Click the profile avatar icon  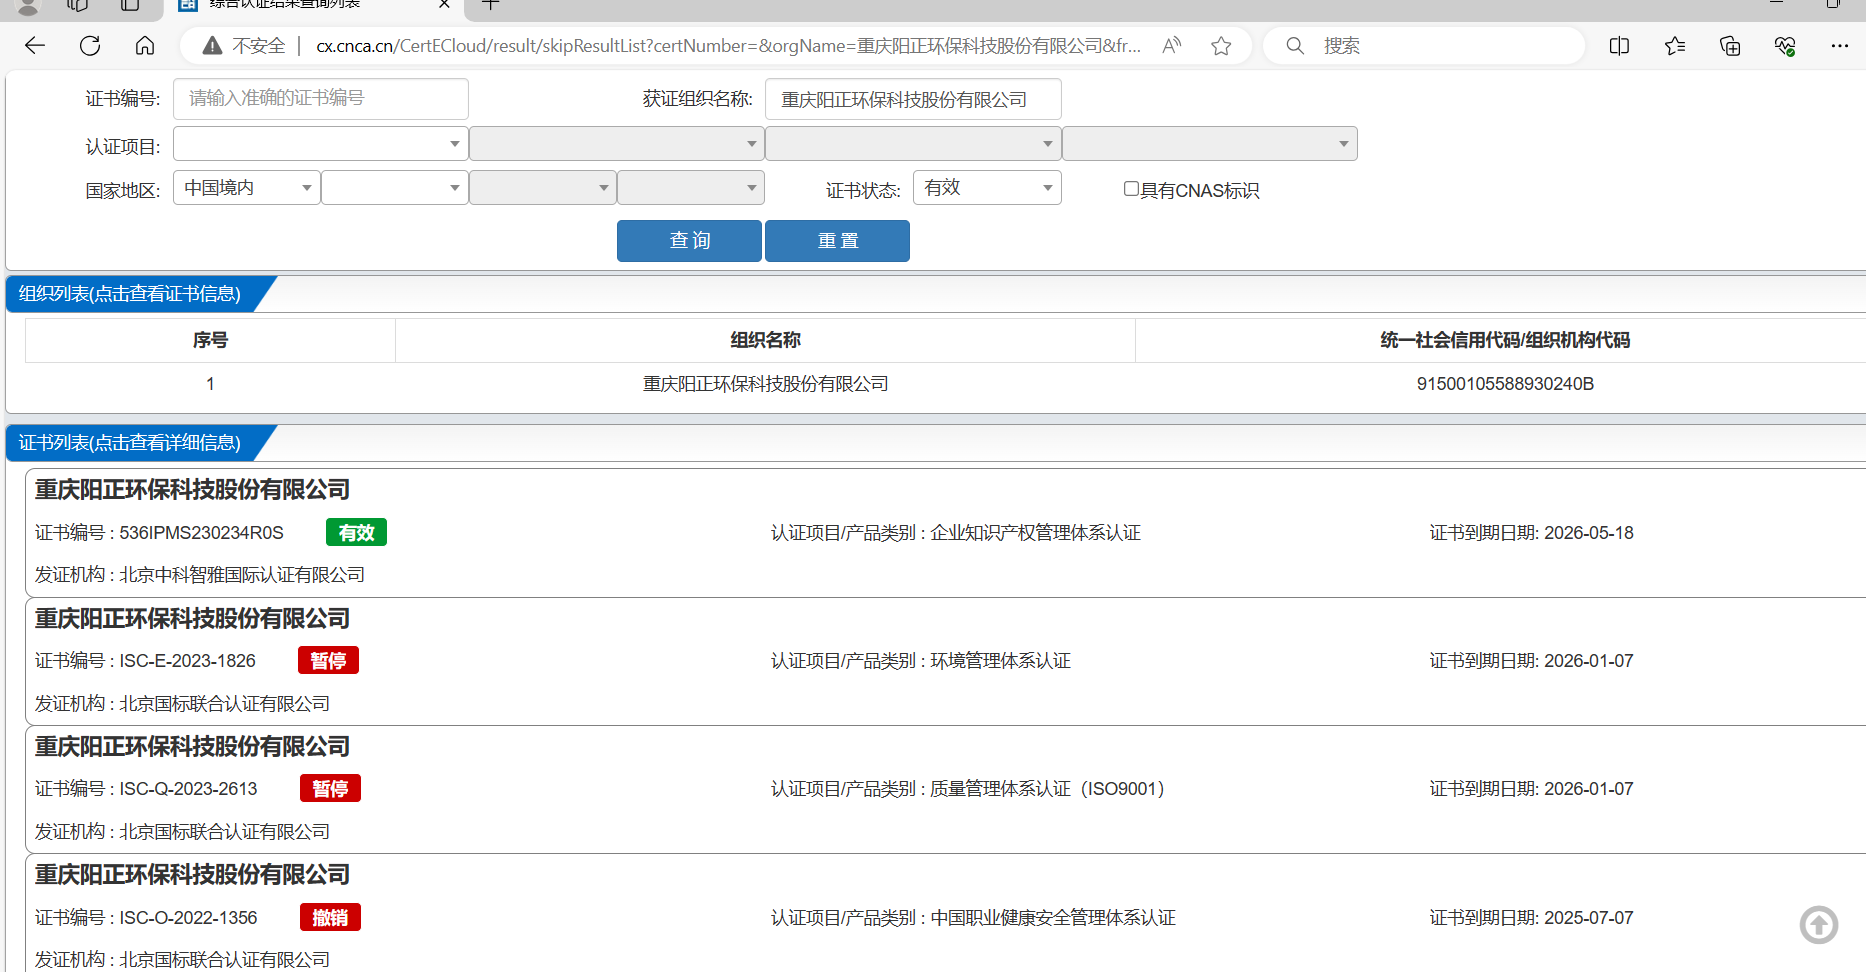[x=28, y=6]
